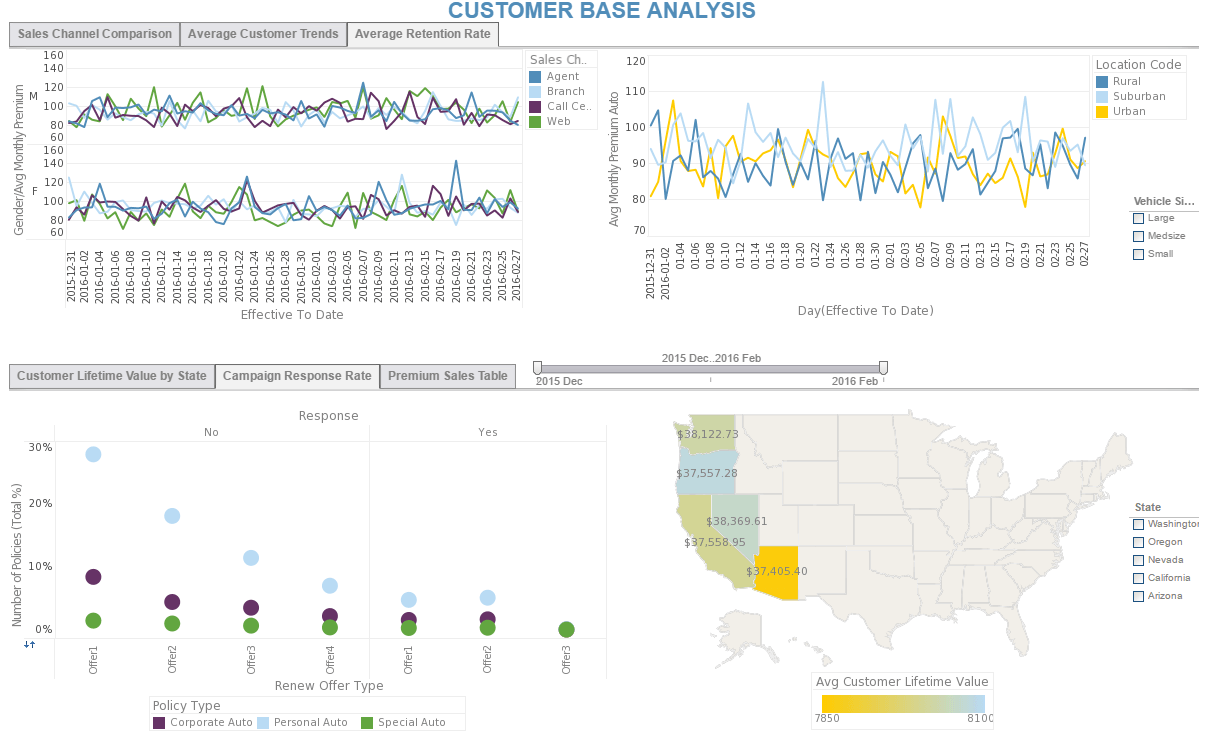Screen dimensions: 1215x740
Task: Click the 2016 Feb slider end label
Action: click(x=855, y=381)
